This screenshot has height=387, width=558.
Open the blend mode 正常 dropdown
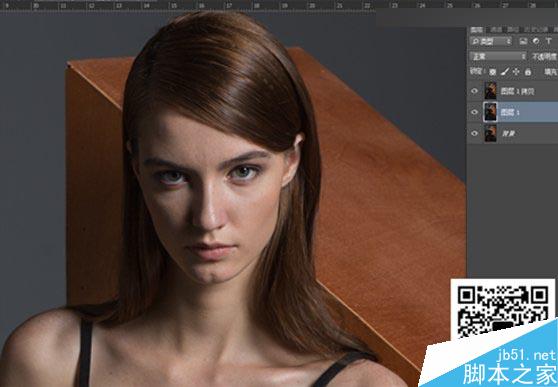point(498,57)
